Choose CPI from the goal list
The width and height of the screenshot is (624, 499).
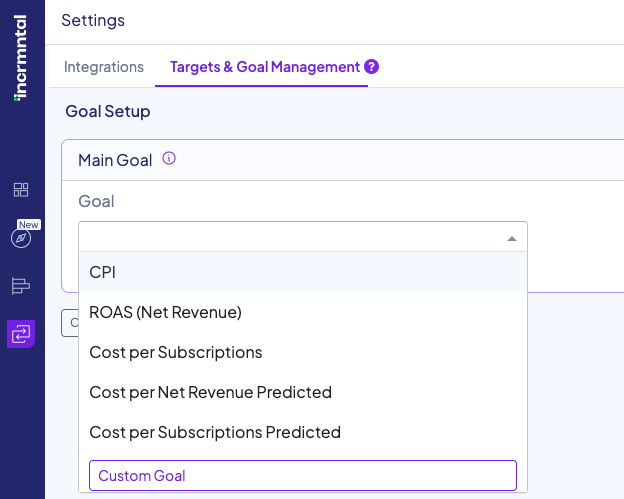pos(103,272)
